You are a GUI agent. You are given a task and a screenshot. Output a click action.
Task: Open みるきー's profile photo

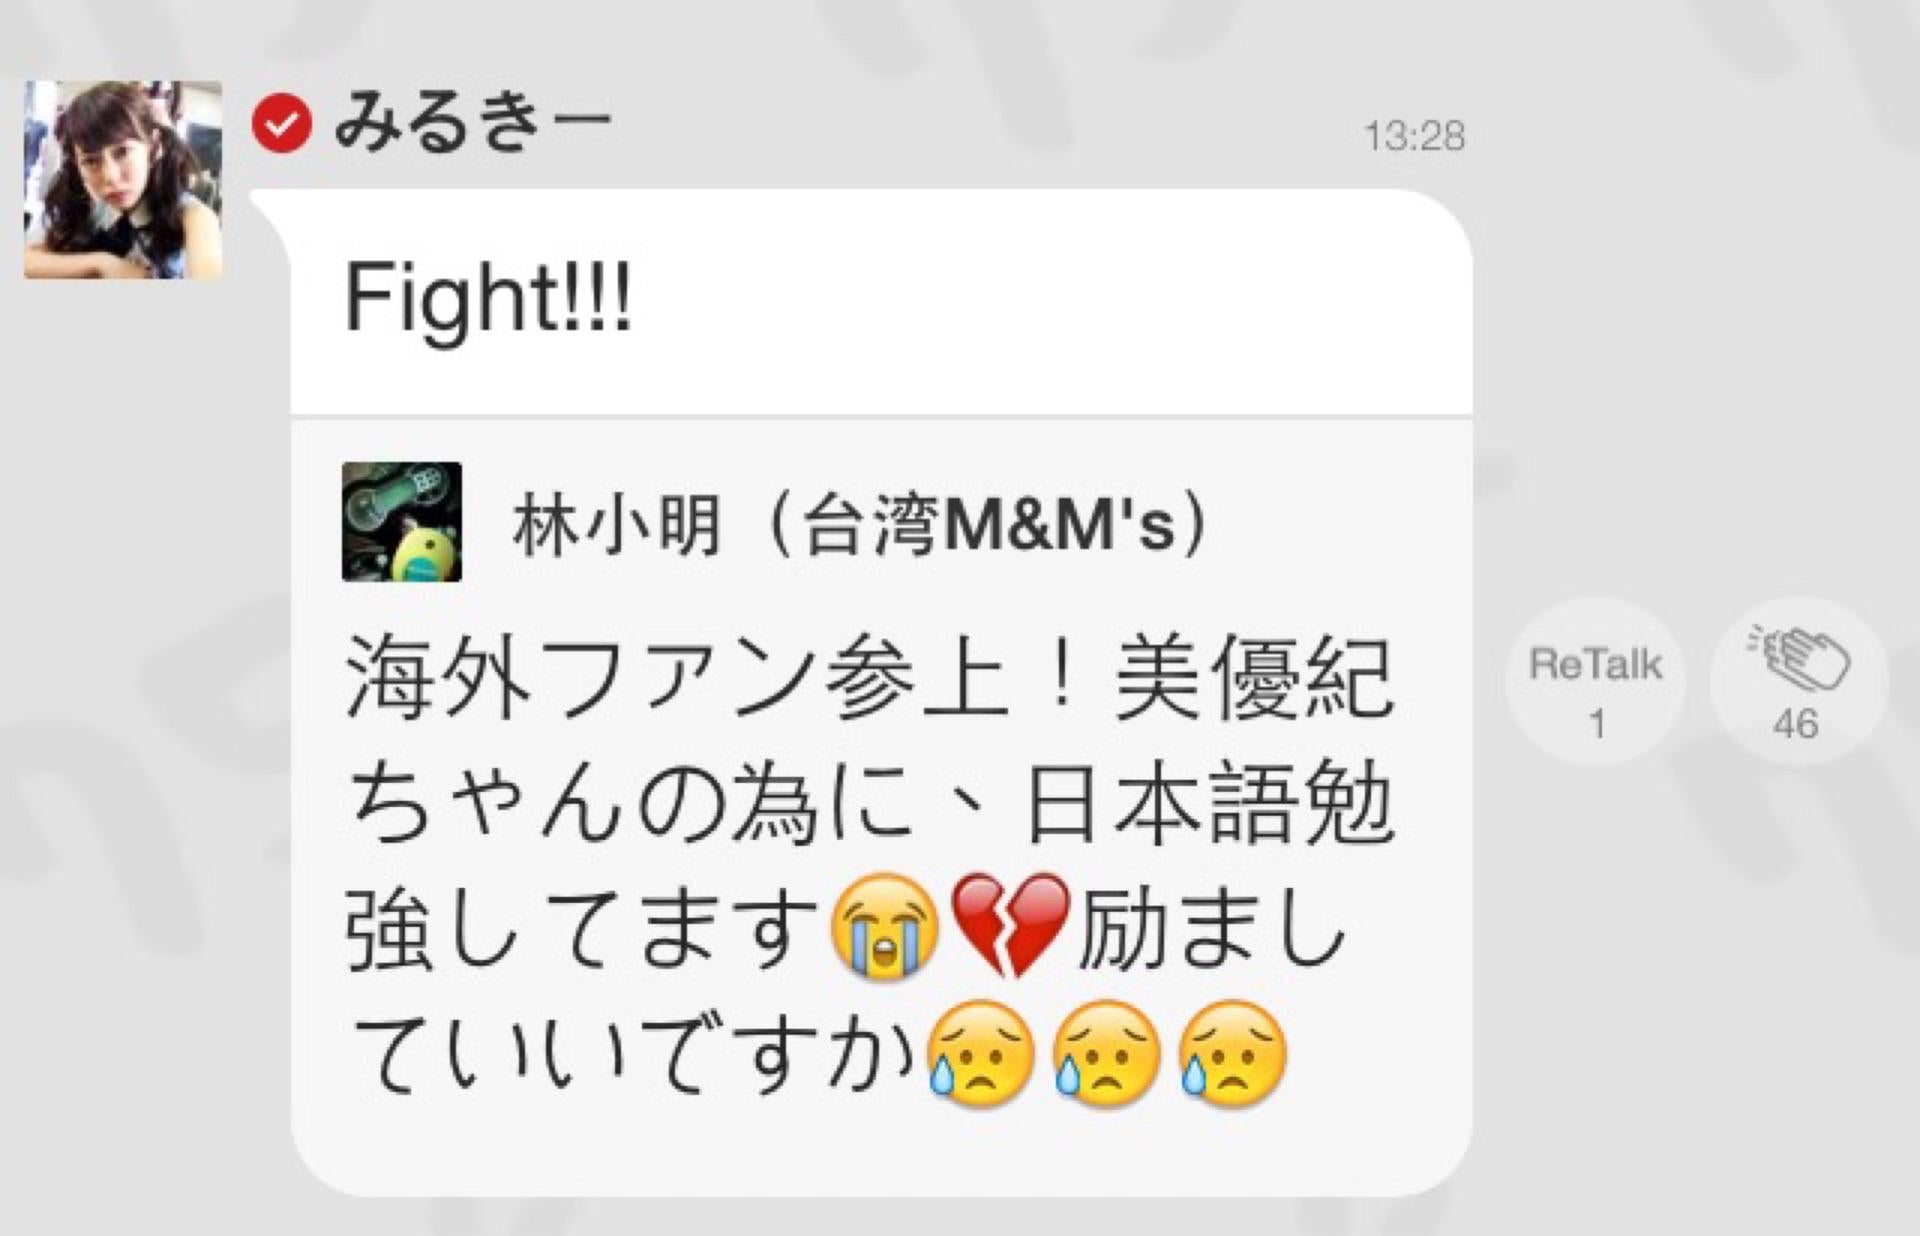tap(123, 180)
